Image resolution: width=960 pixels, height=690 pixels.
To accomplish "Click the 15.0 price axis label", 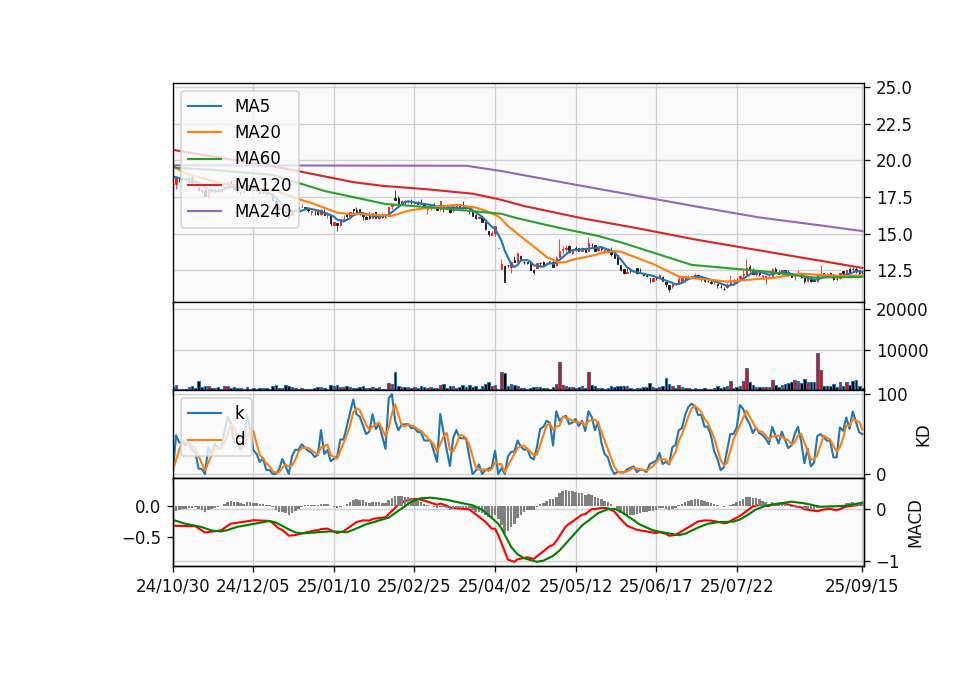I will click(894, 234).
